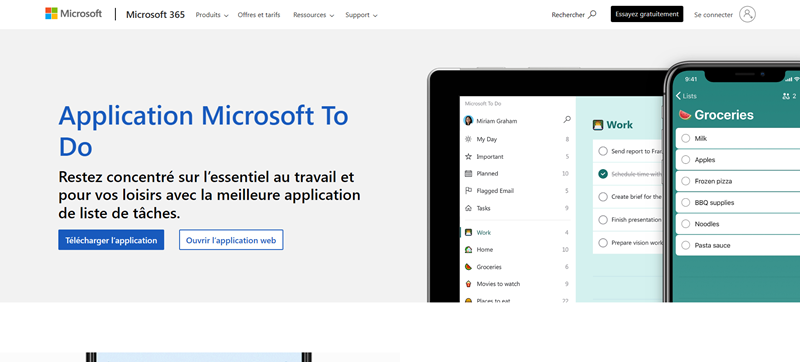The width and height of the screenshot is (800, 362).
Task: Click the Prepare vision work task row
Action: point(628,243)
